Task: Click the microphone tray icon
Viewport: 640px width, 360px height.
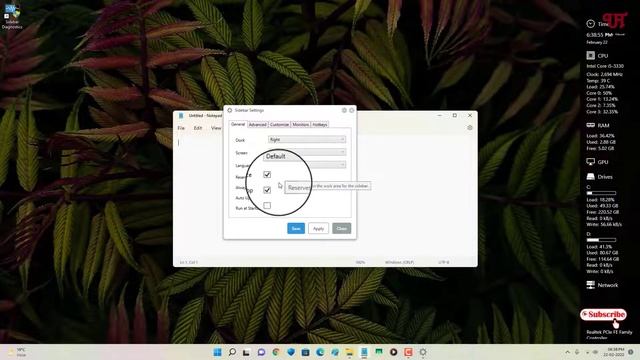Action: click(x=577, y=352)
